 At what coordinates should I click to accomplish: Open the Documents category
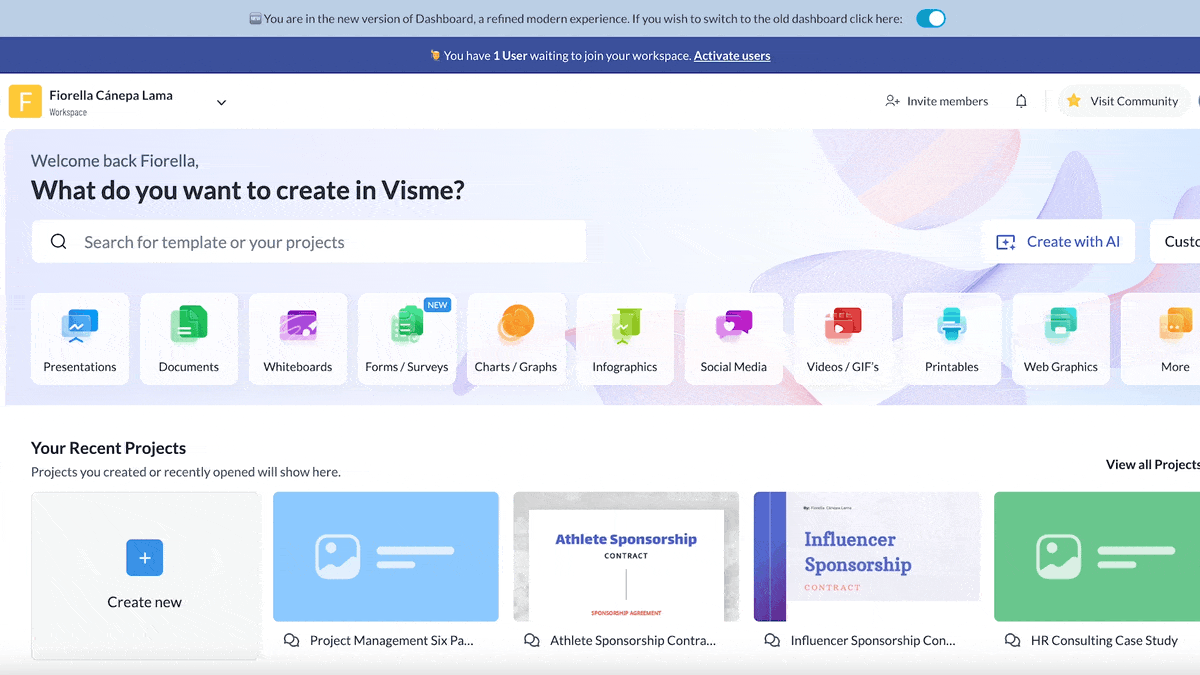[189, 339]
